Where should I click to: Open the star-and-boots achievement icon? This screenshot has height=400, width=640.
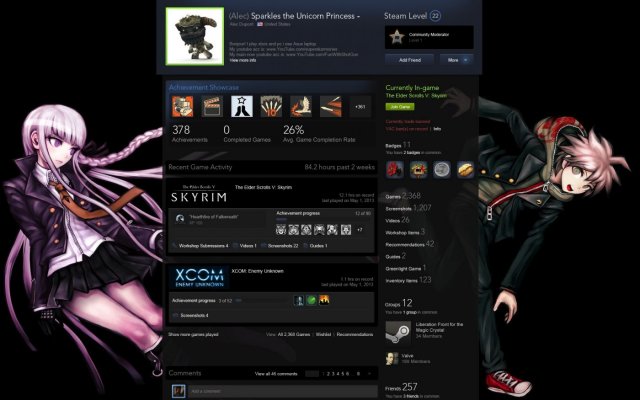[242, 107]
